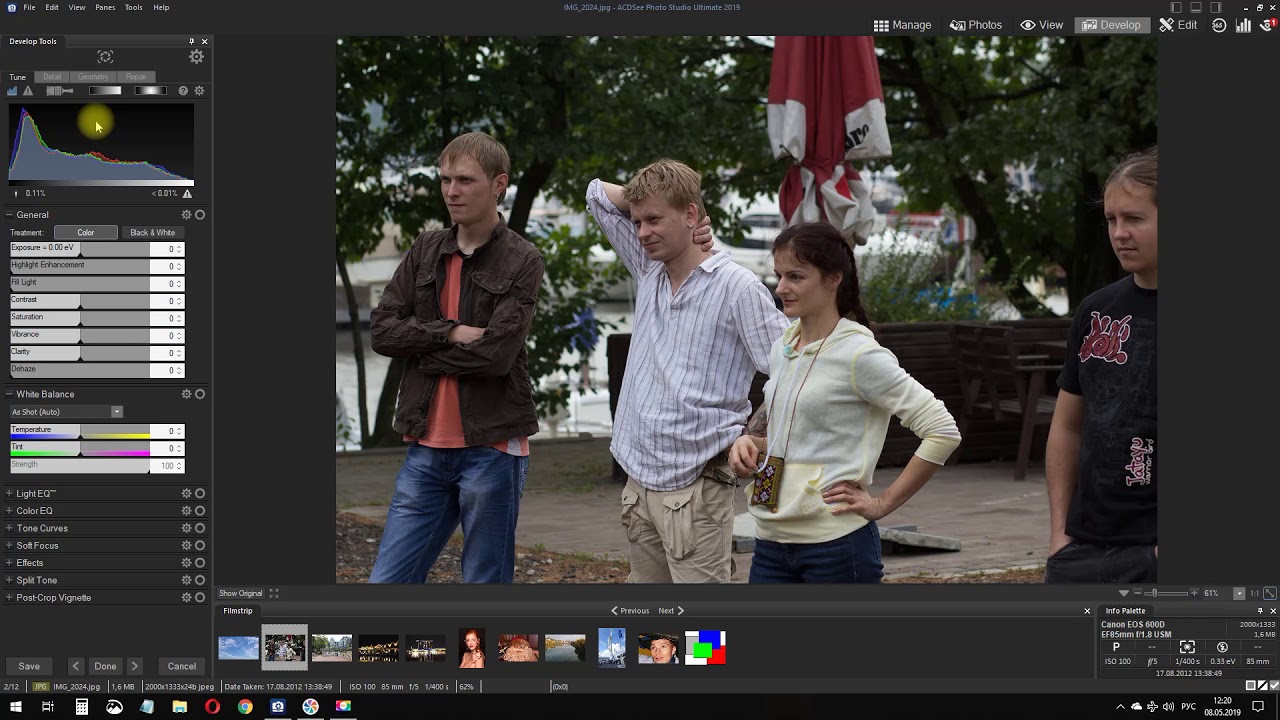This screenshot has width=1280, height=720.
Task: Open Light EQ settings gear
Action: click(x=186, y=493)
